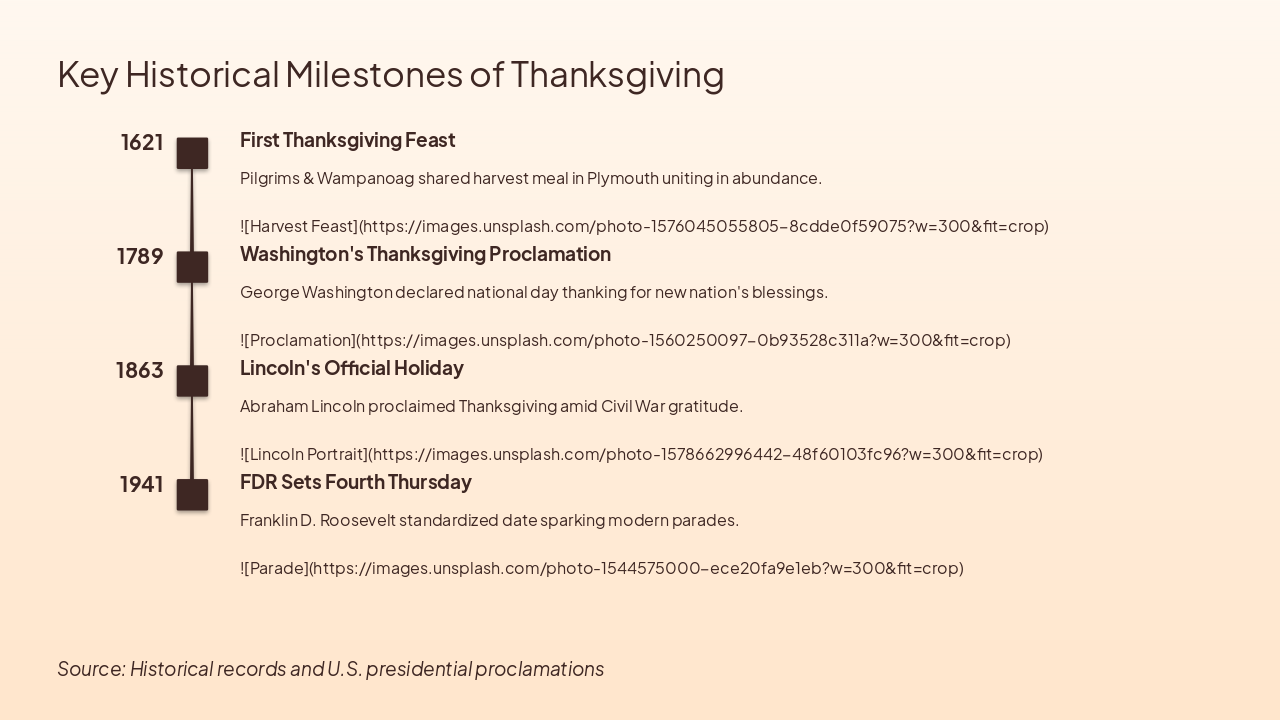Image resolution: width=1280 pixels, height=720 pixels.
Task: Select the "First Thanksgiving Feast" heading
Action: 347,140
